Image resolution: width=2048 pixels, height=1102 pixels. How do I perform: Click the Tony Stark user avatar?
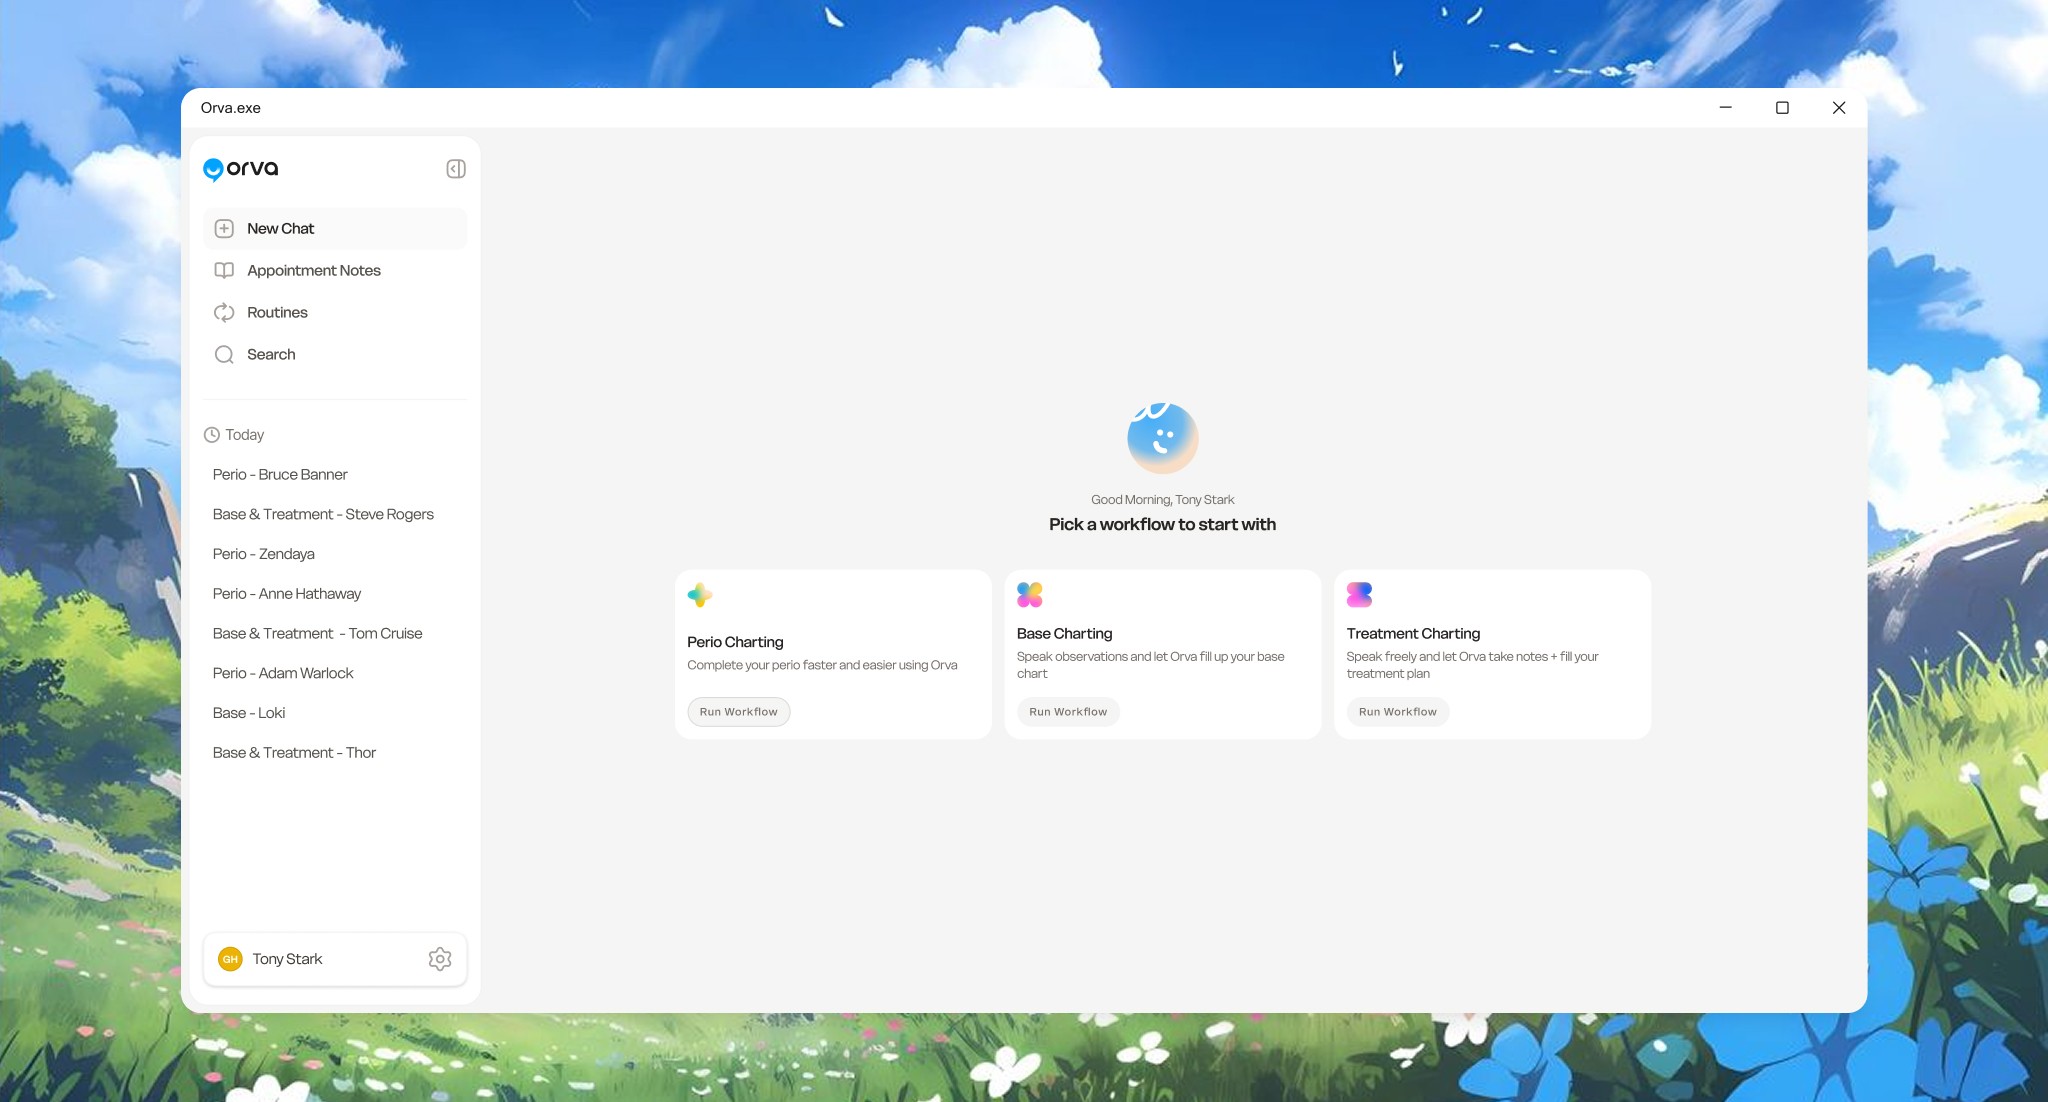click(230, 959)
